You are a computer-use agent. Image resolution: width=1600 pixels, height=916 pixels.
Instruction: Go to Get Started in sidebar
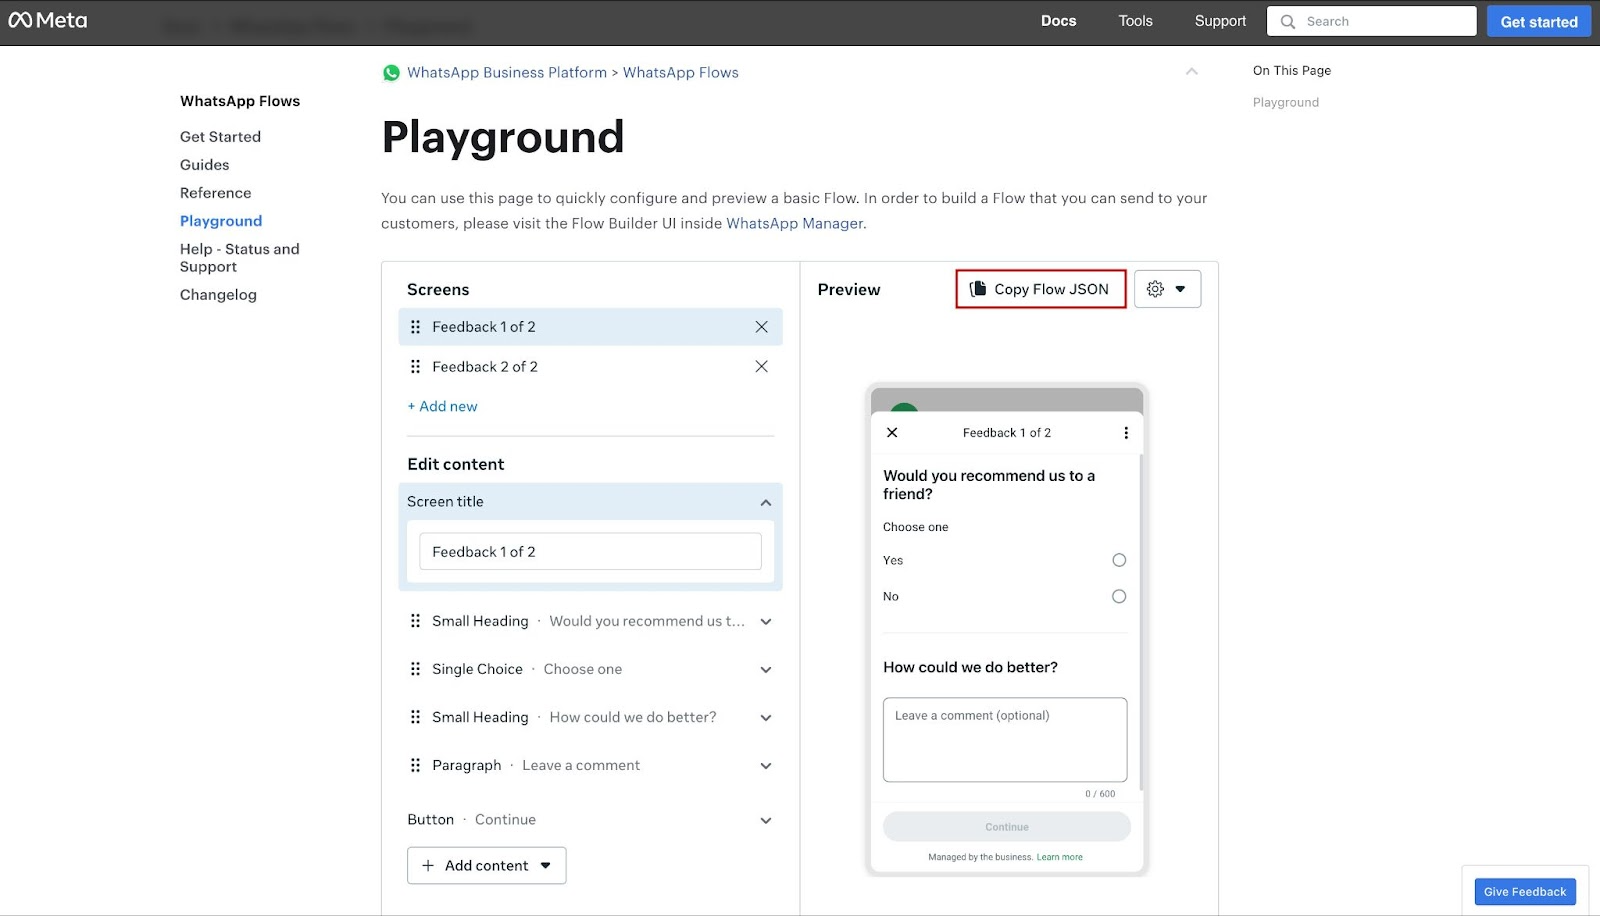click(220, 137)
